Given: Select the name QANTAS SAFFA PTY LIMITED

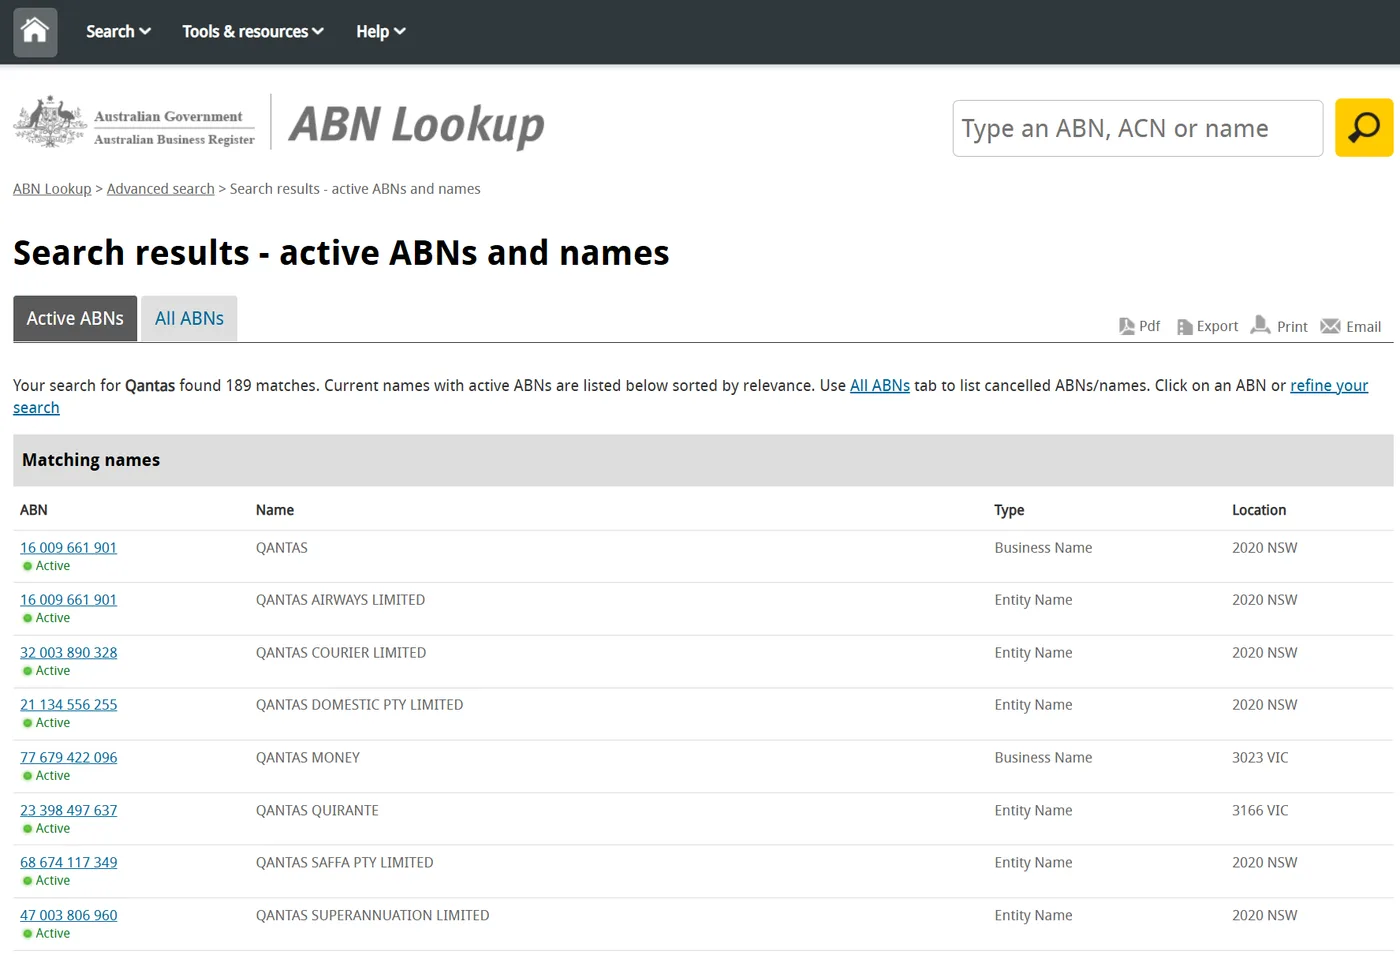Looking at the screenshot, I should [344, 863].
